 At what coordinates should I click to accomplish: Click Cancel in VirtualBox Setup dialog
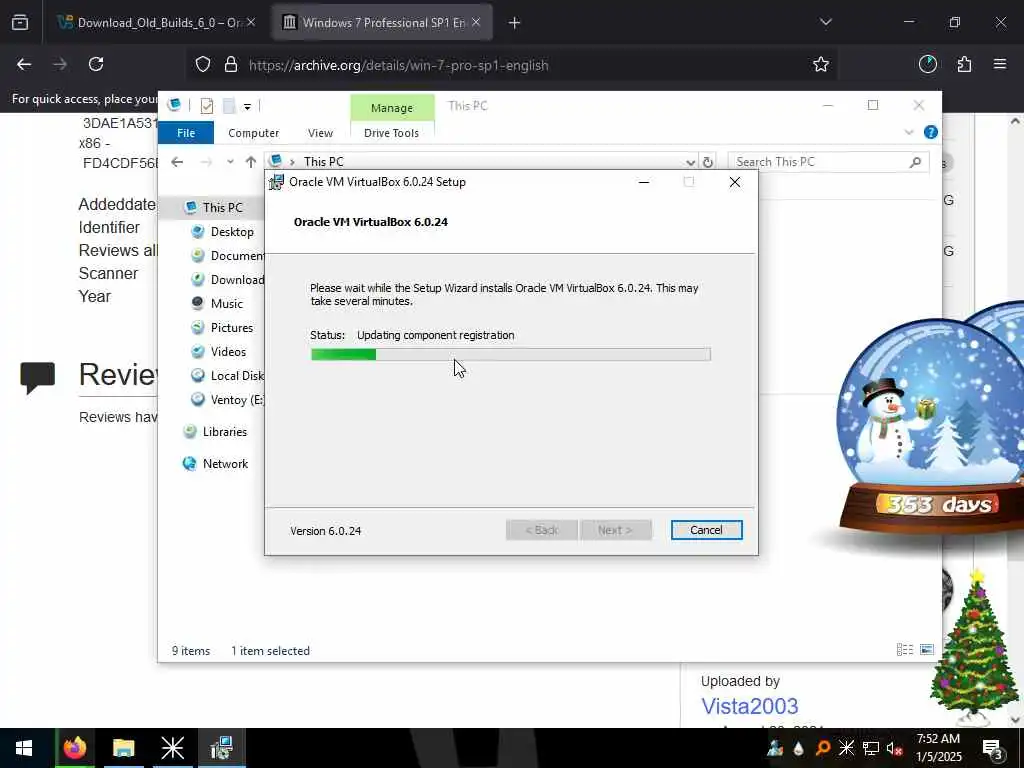pos(706,530)
